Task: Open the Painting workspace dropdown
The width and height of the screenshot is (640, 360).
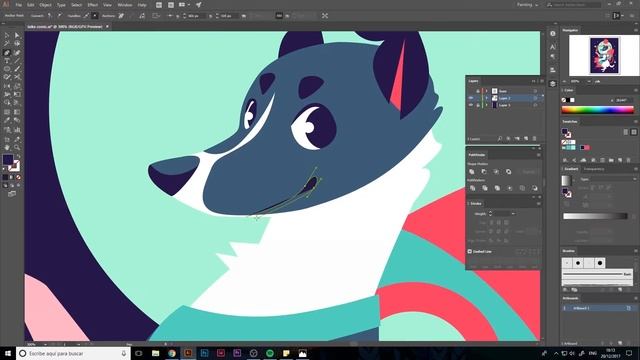Action: tap(527, 5)
